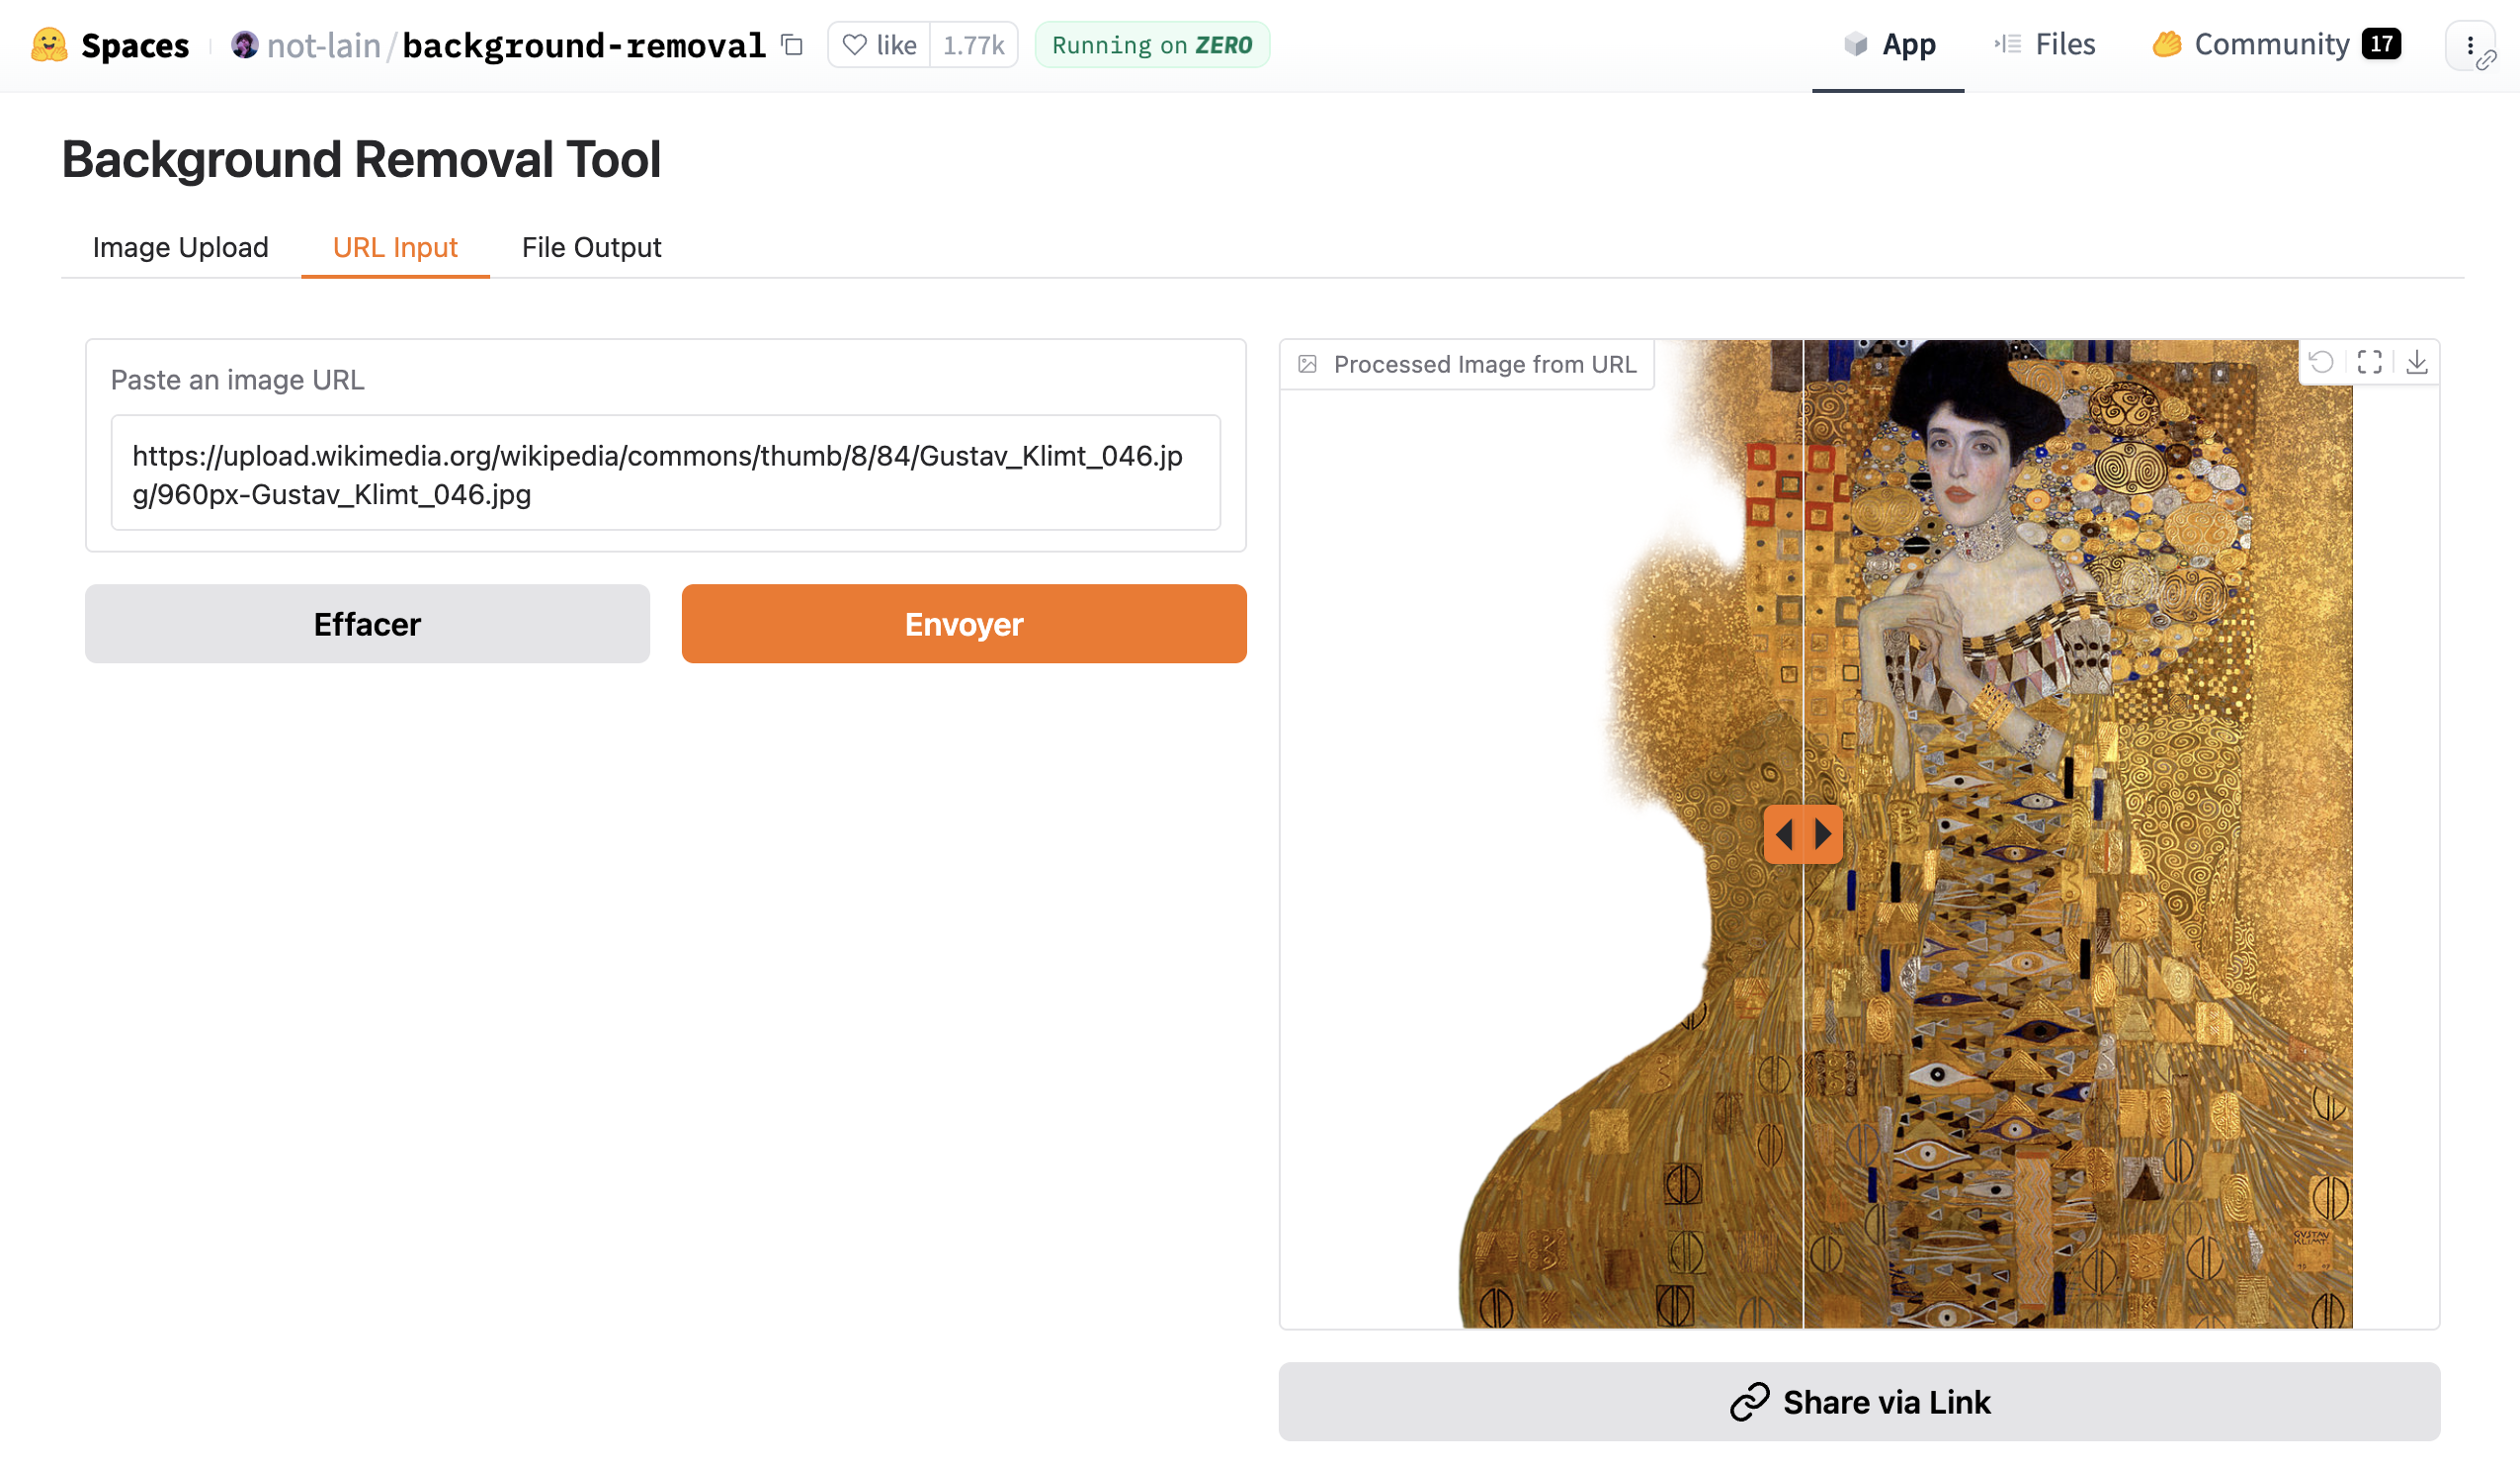Select the Image Upload tab
Viewport: 2520px width, 1465px height.
click(x=181, y=247)
